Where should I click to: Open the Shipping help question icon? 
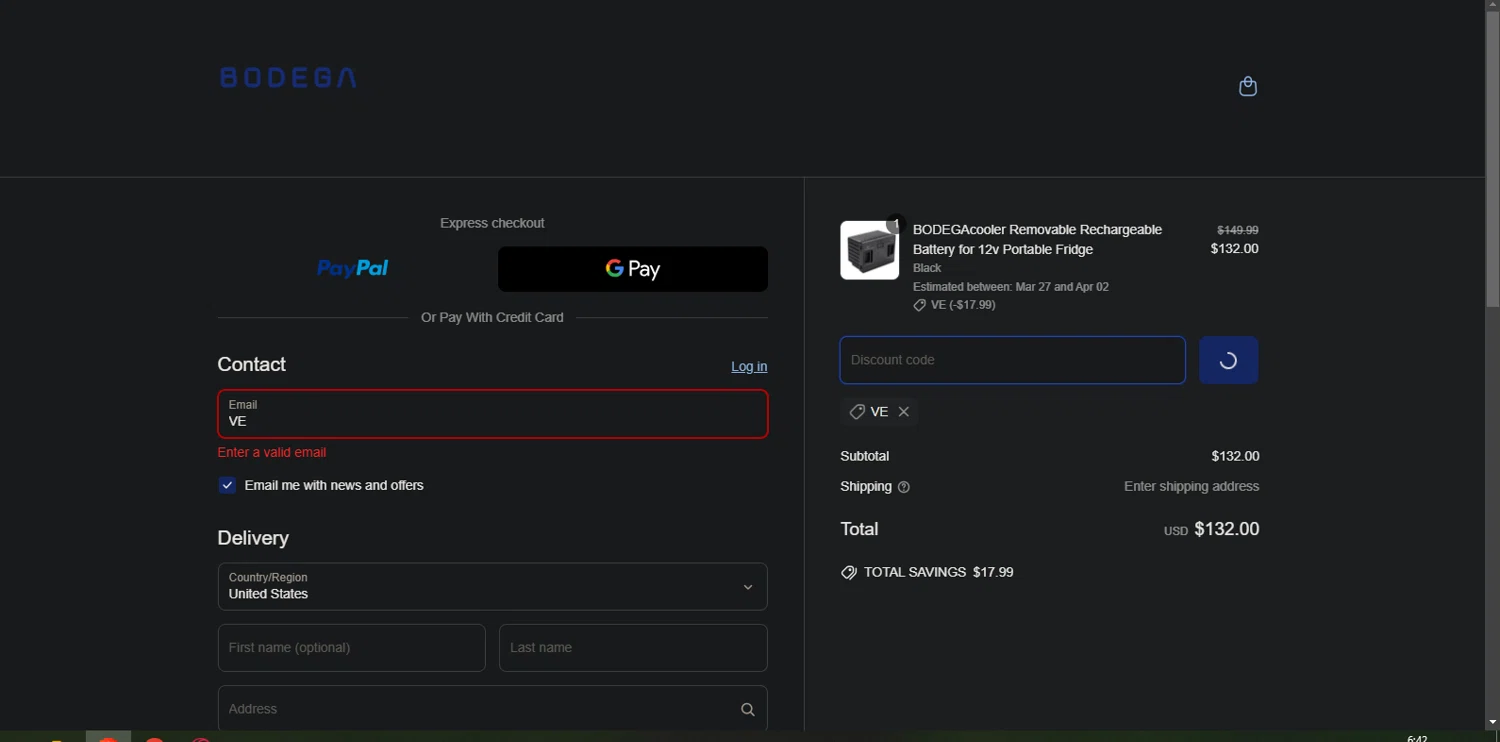(904, 487)
